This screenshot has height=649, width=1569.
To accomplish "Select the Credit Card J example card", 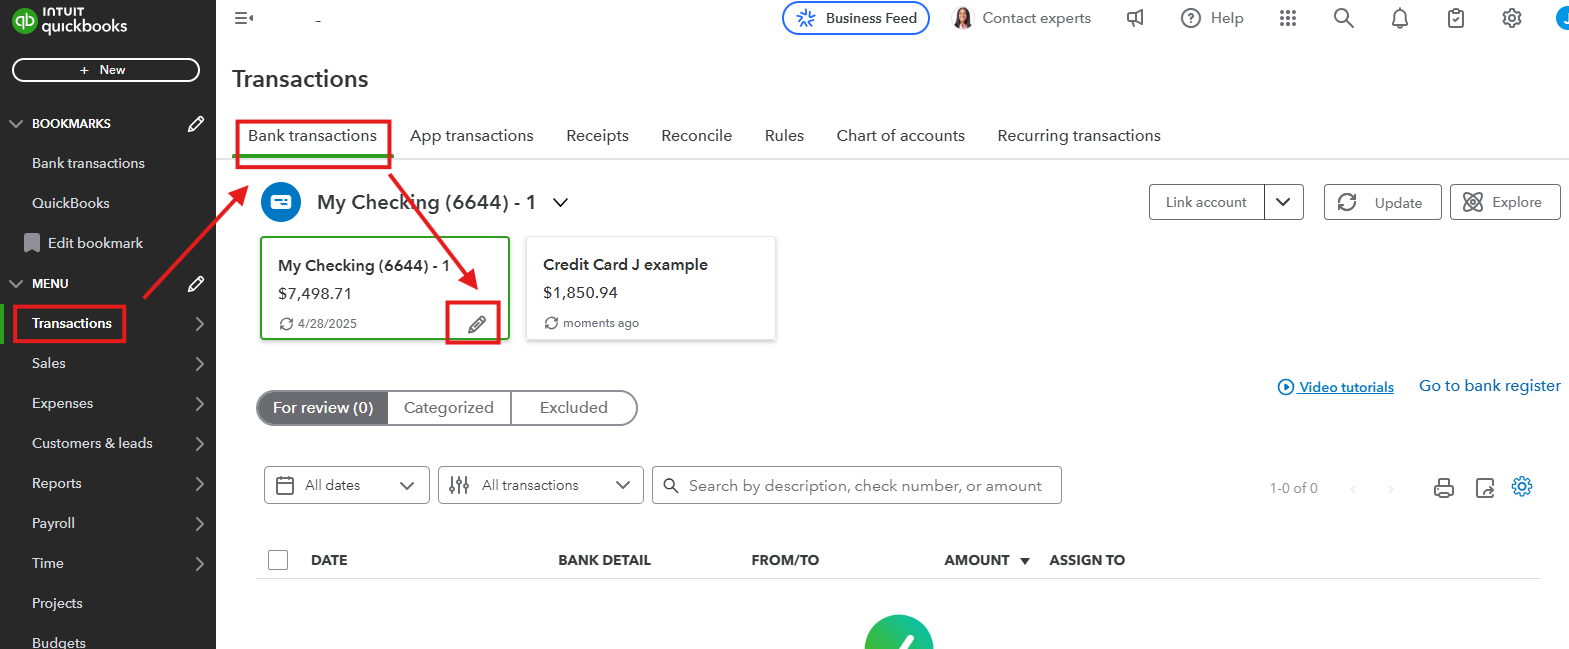I will 651,289.
